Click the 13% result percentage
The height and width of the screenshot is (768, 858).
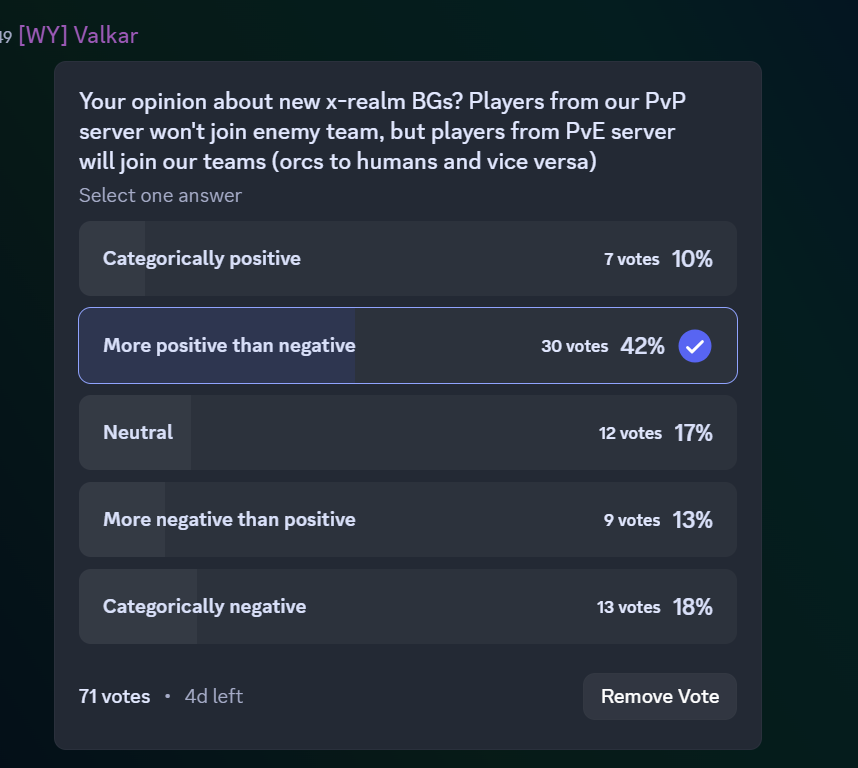[x=693, y=520]
